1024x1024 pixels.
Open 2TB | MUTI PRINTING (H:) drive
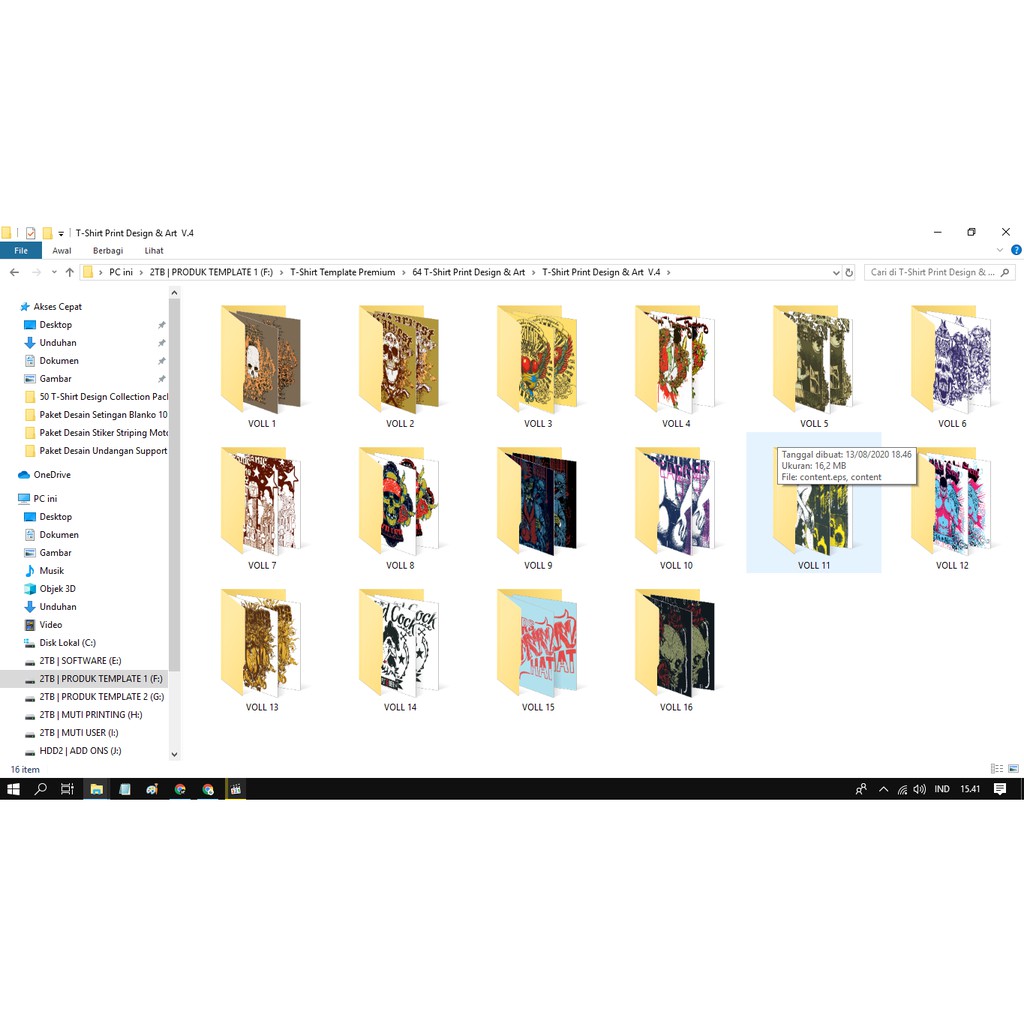(x=90, y=714)
